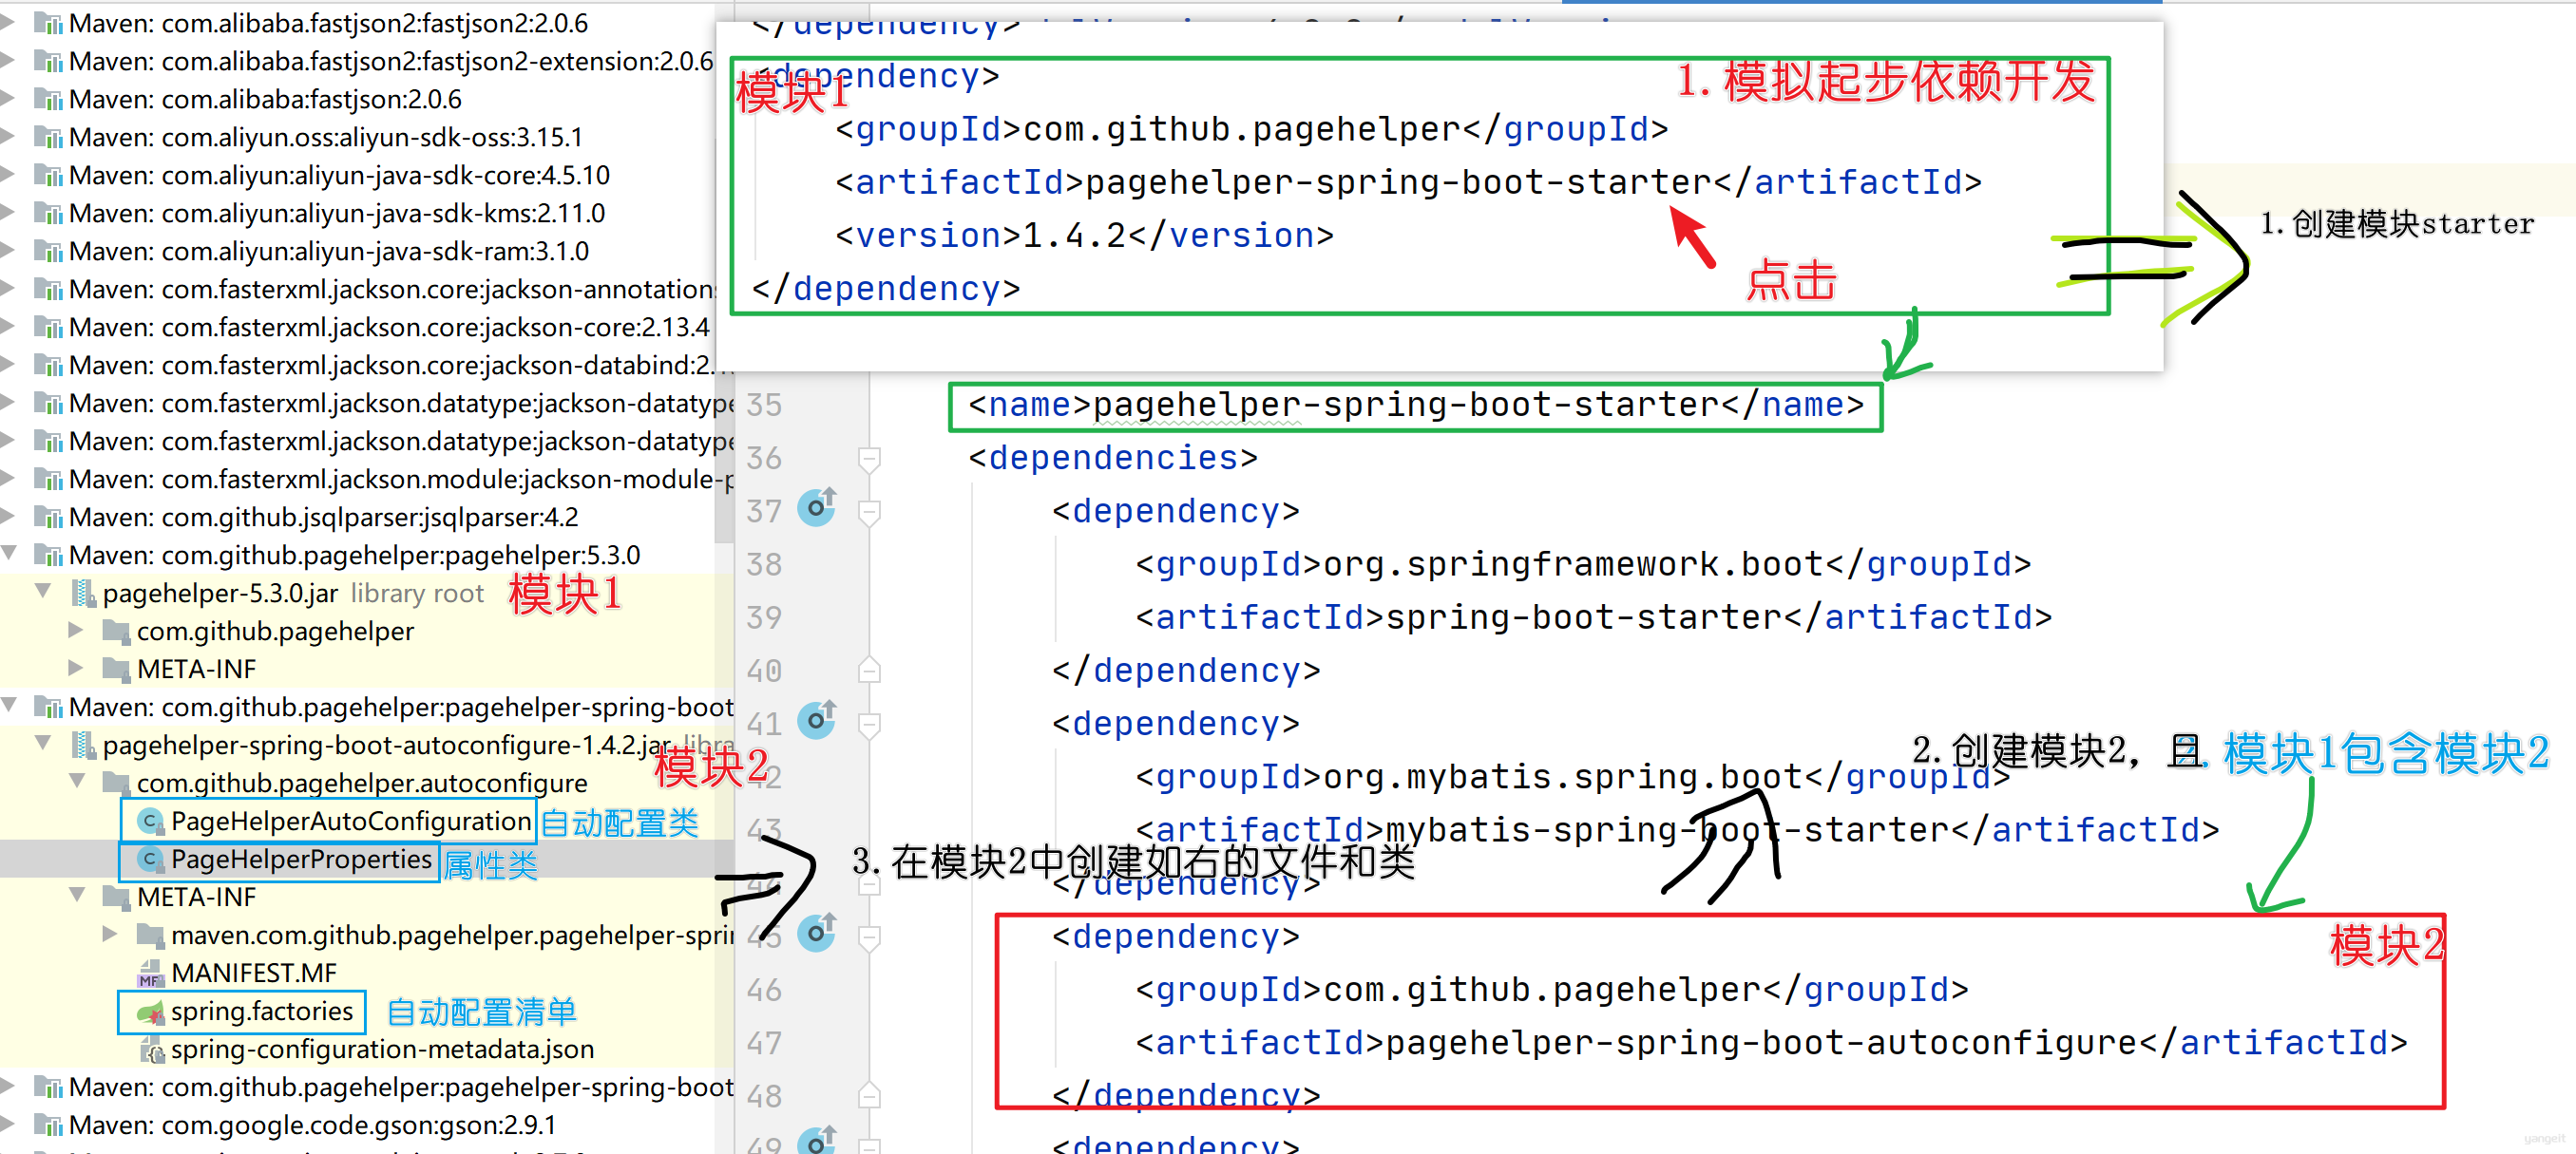This screenshot has width=2576, height=1154.
Task: Click class icon of PageHelperAutoConfiguration
Action: click(x=151, y=821)
